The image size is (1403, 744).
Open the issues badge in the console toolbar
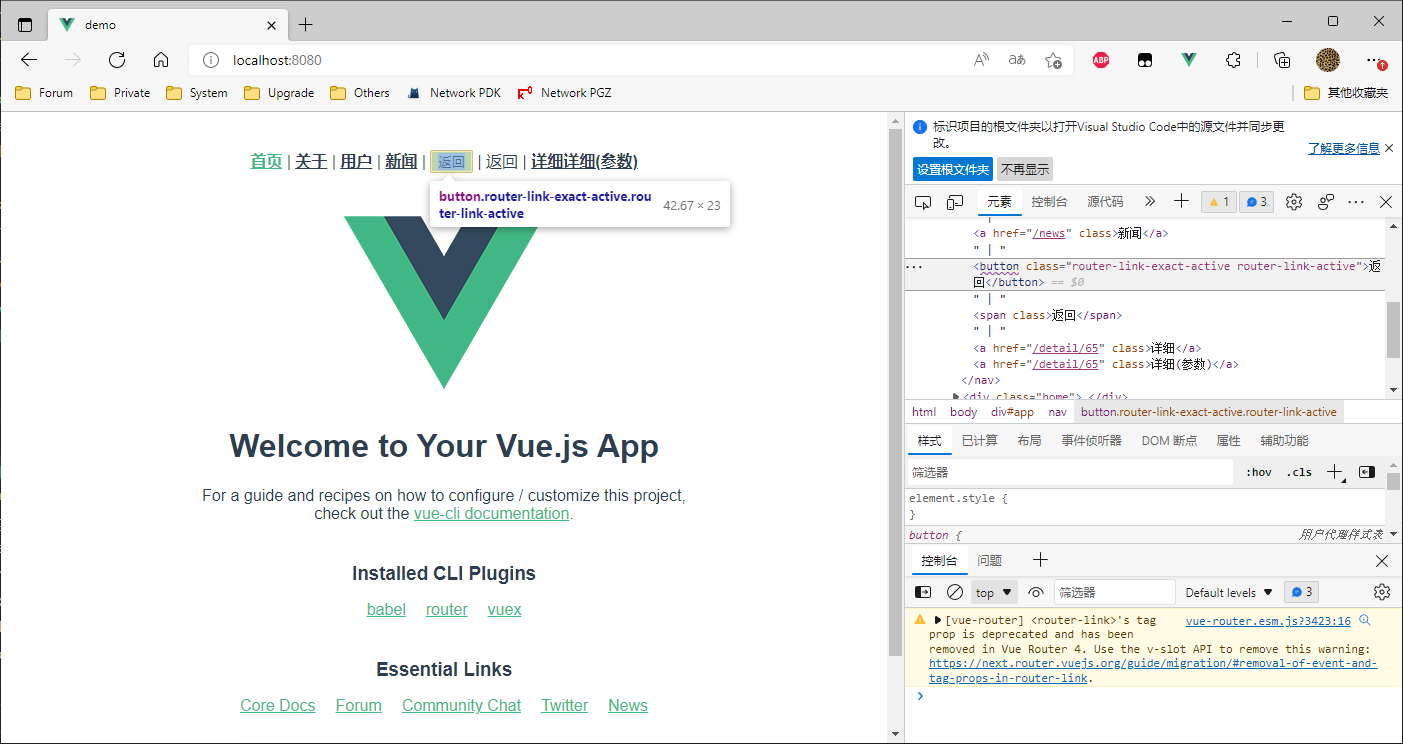[1301, 592]
